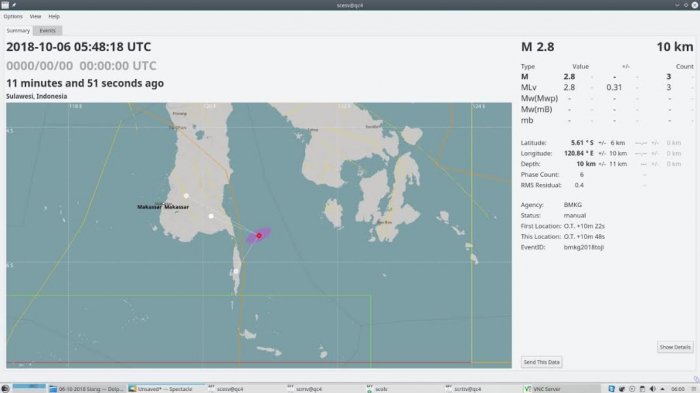The image size is (700, 393).
Task: Click the Show Details button
Action: 675,347
